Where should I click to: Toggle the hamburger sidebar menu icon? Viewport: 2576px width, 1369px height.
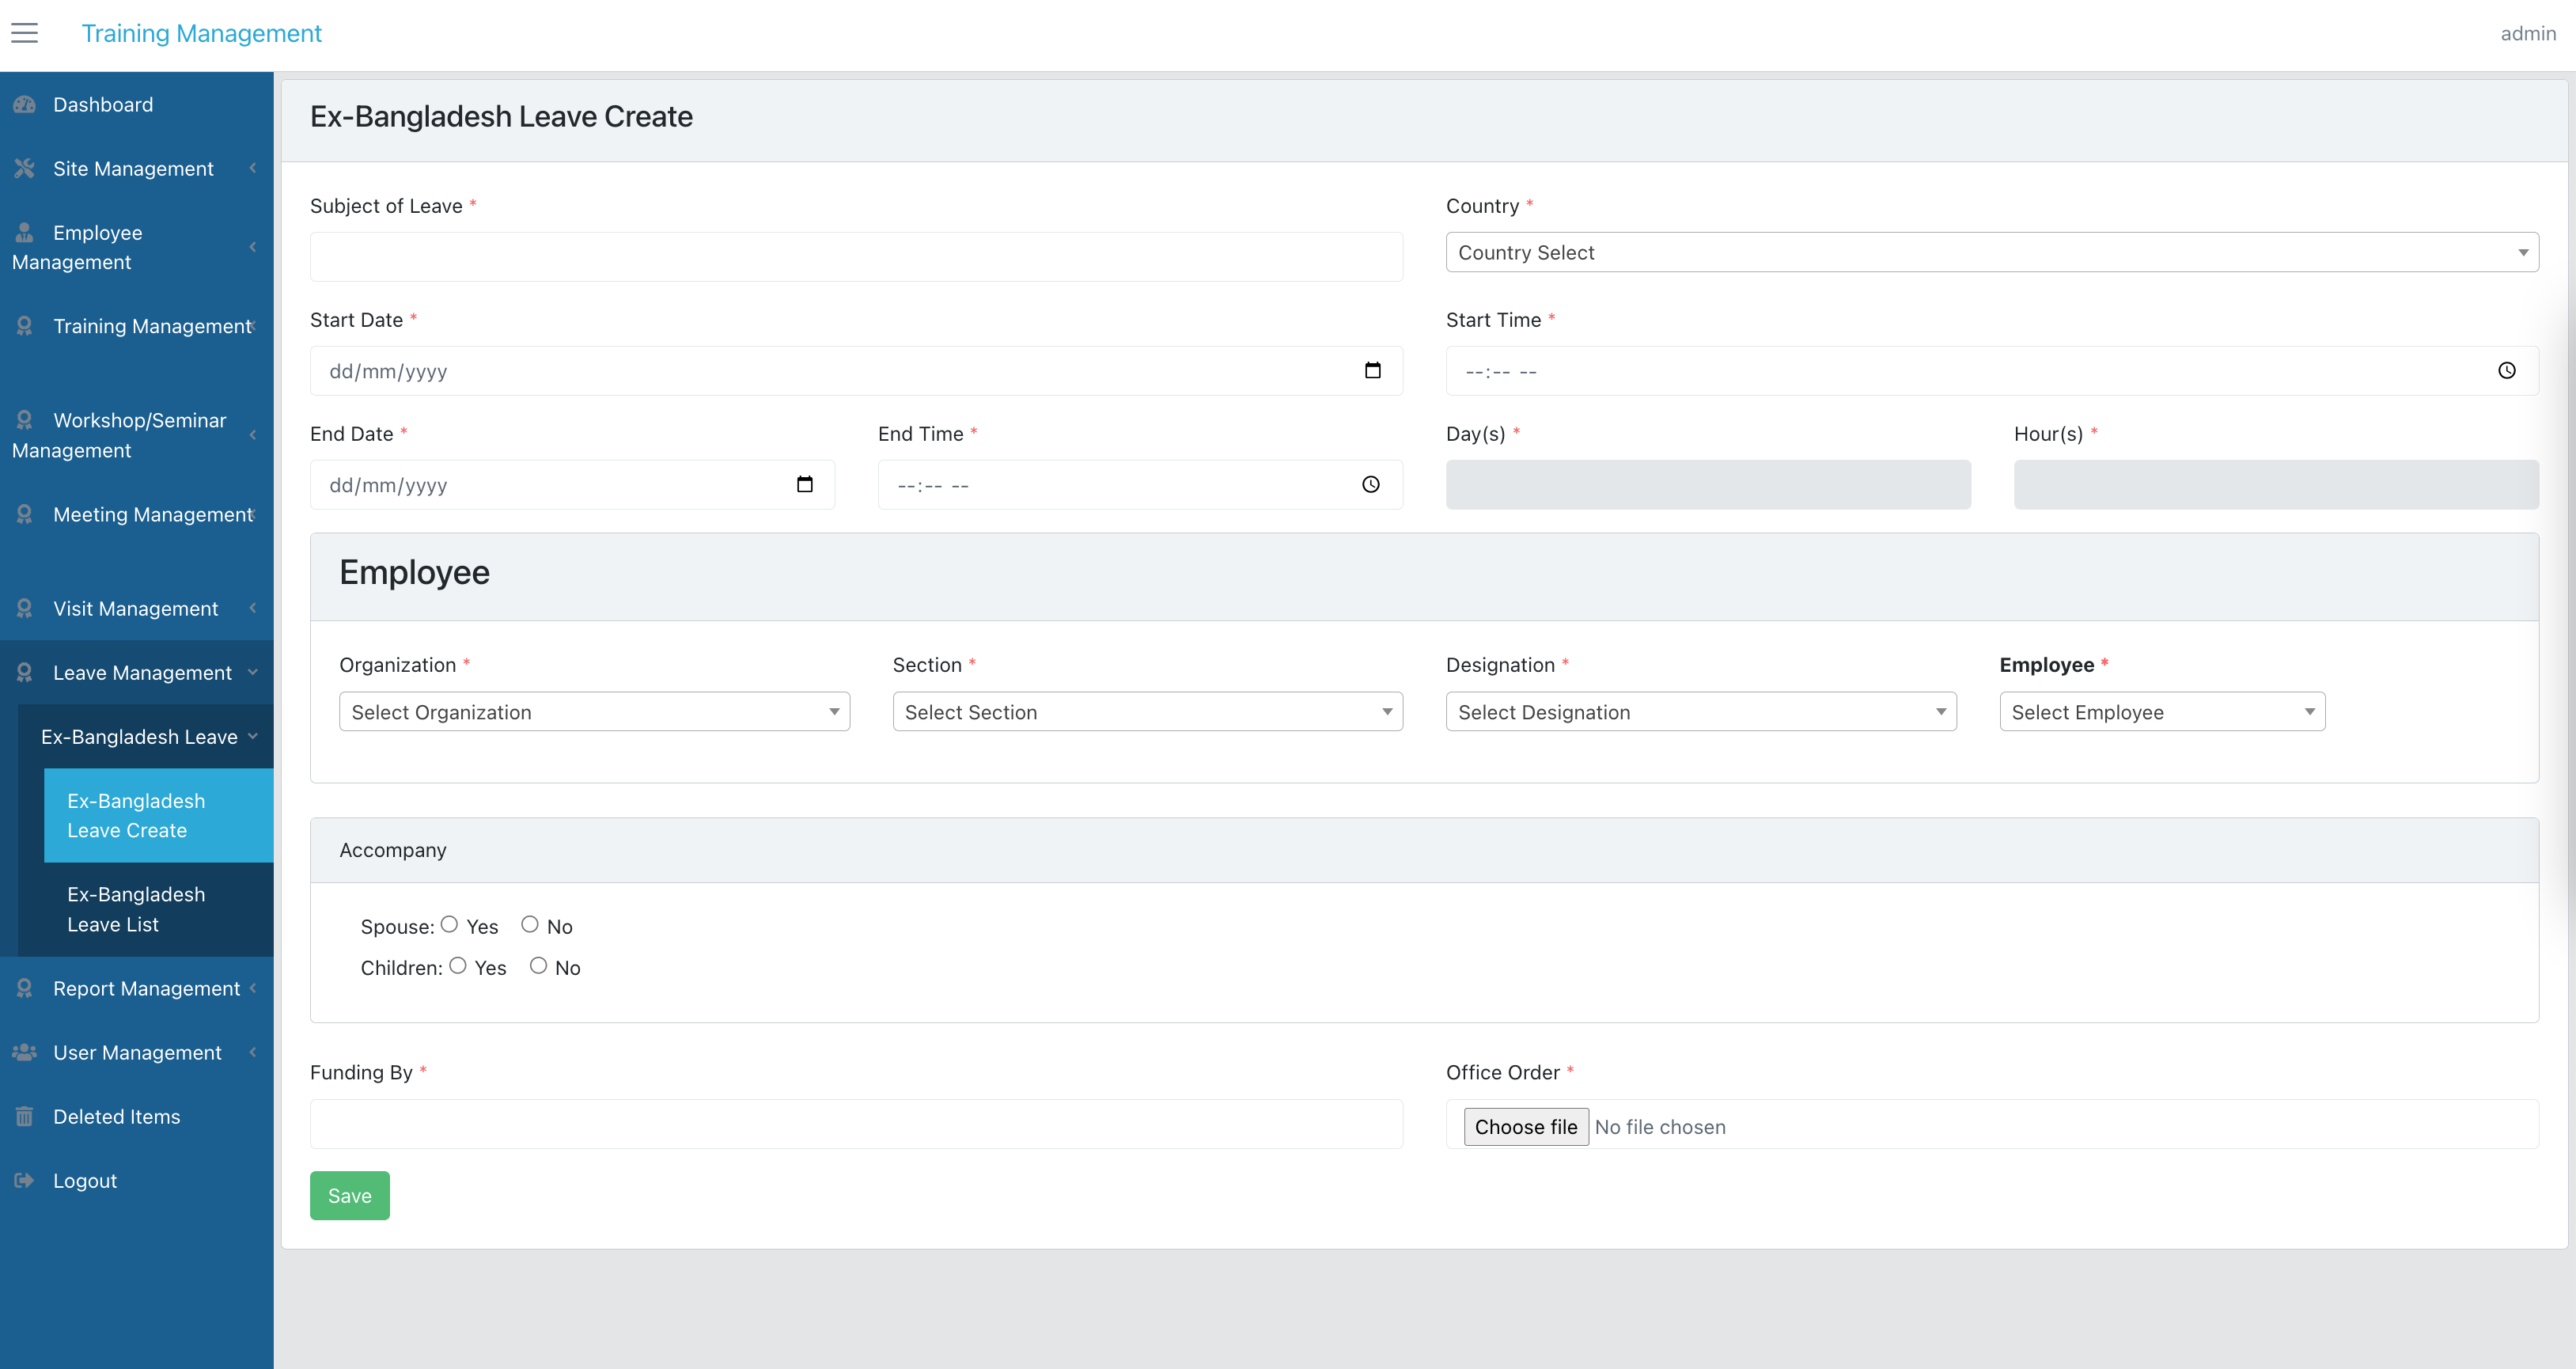(x=24, y=33)
